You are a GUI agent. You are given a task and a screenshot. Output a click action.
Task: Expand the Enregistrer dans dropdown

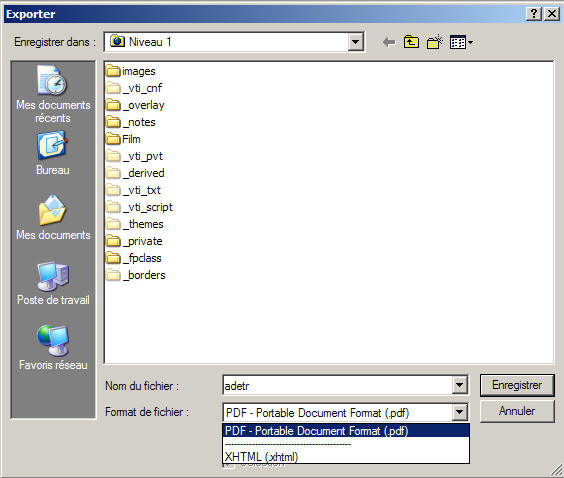355,42
